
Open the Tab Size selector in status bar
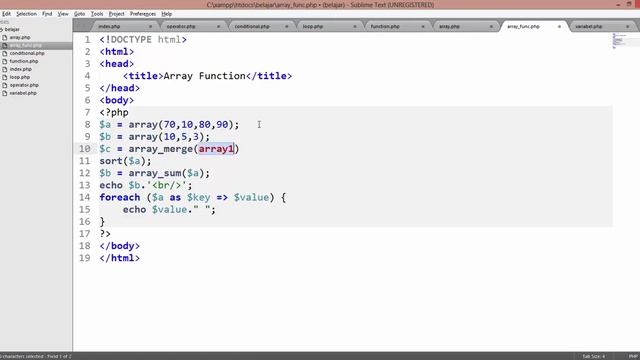tap(594, 357)
